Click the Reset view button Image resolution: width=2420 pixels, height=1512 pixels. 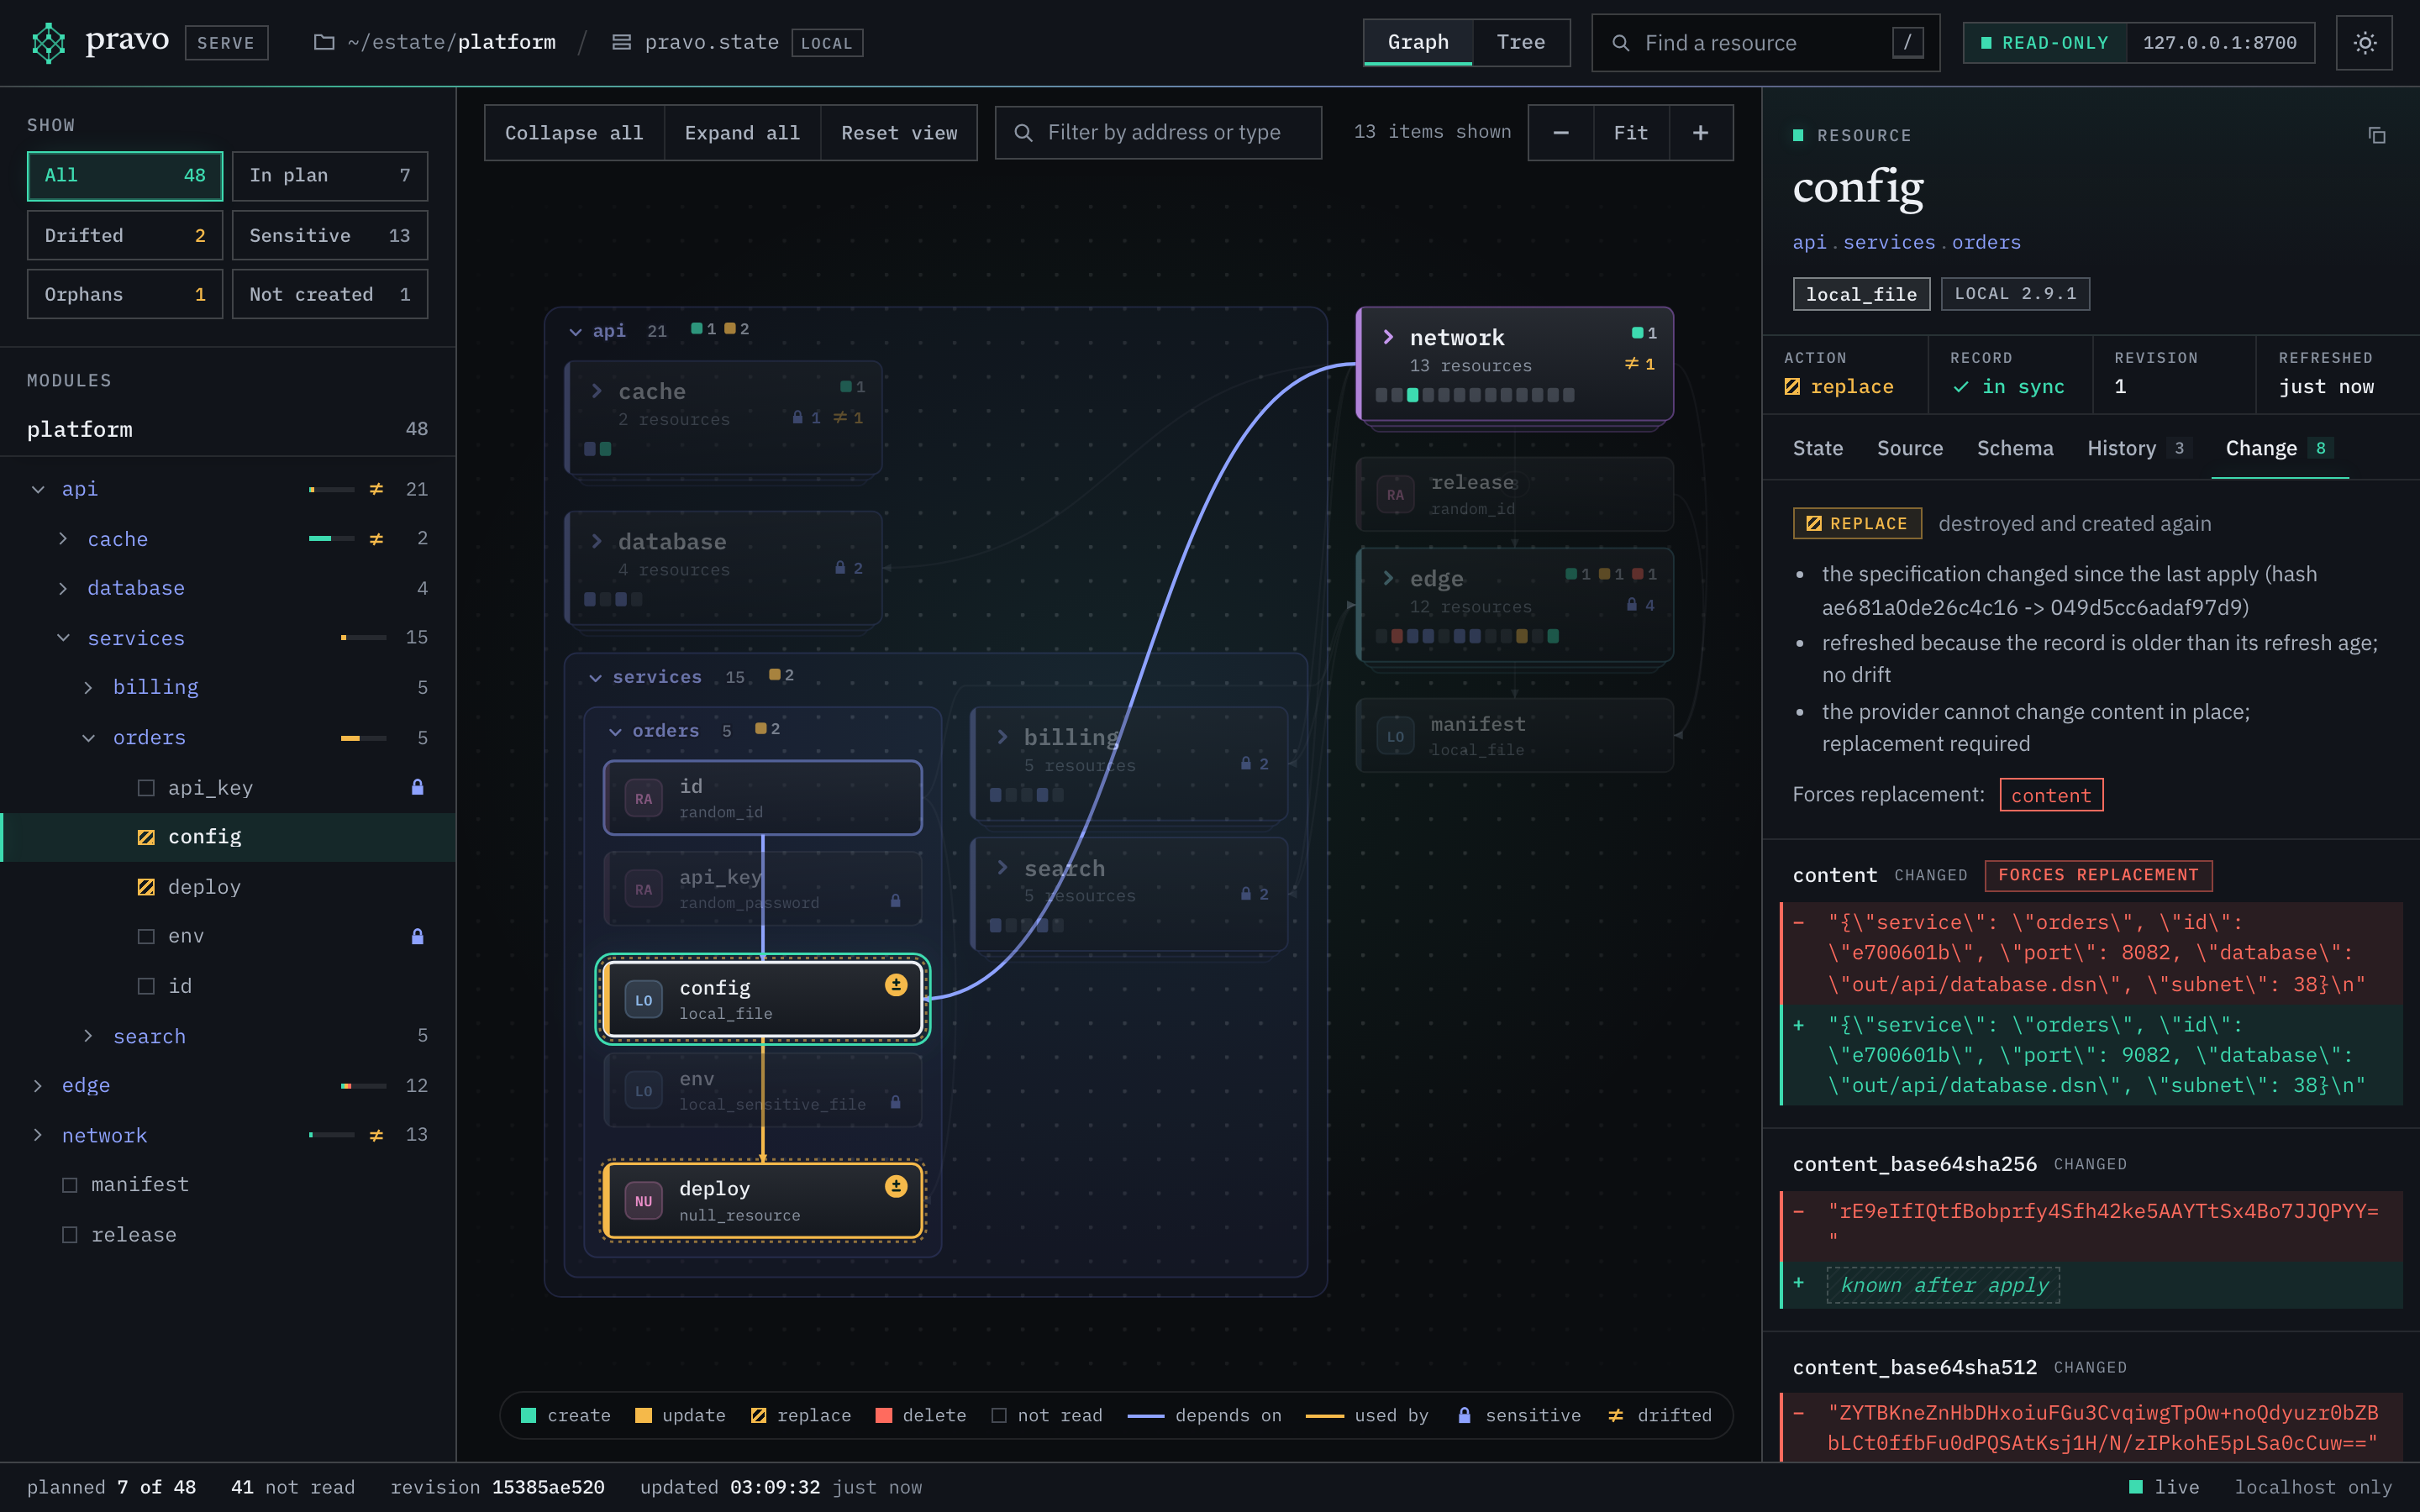[x=899, y=133]
